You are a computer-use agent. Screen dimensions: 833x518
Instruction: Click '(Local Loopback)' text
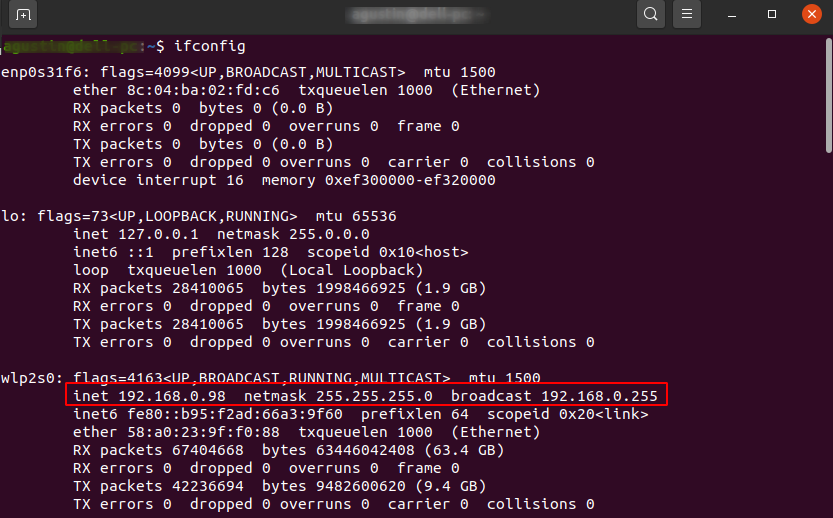coord(352,270)
